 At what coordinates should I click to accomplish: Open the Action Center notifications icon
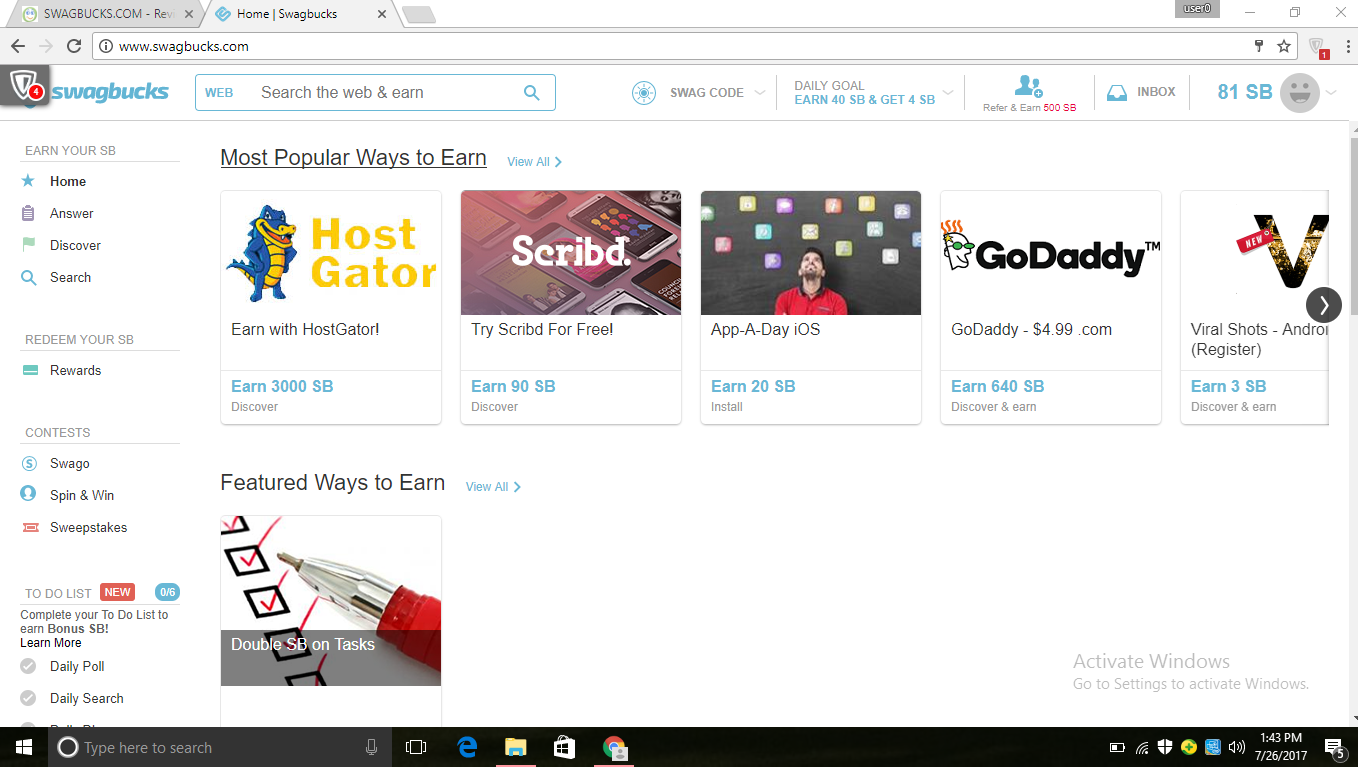[x=1335, y=748]
